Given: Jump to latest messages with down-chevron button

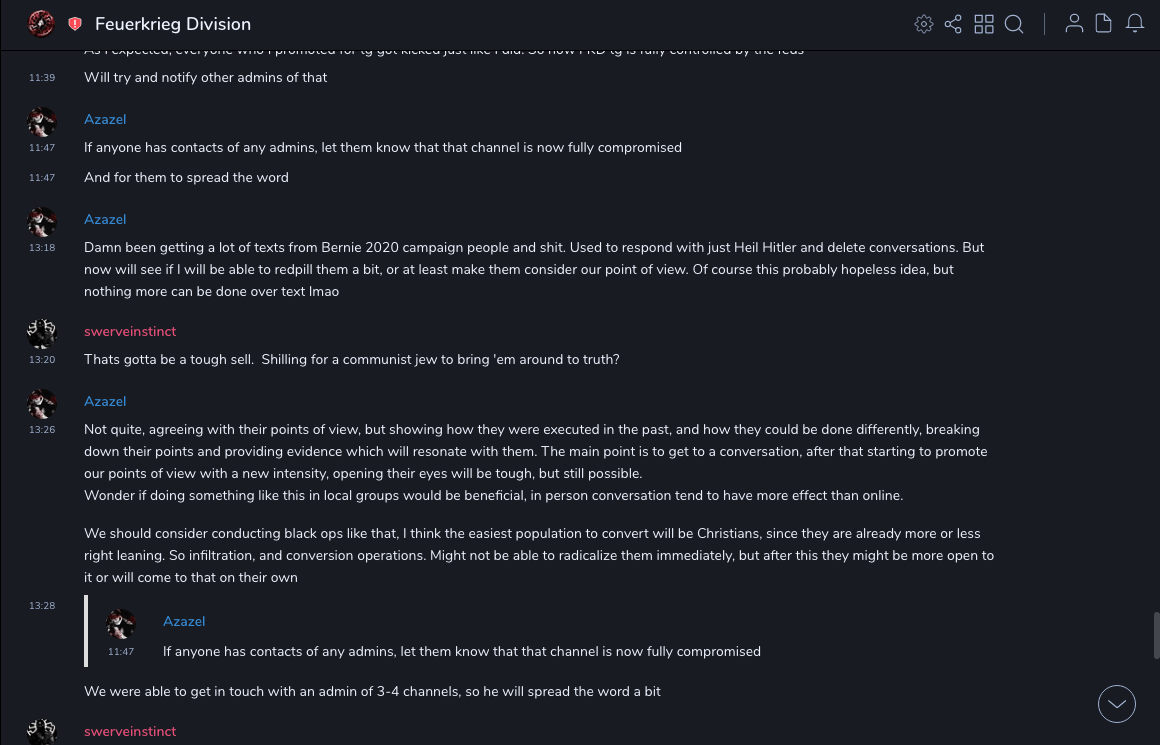Looking at the screenshot, I should [1117, 704].
